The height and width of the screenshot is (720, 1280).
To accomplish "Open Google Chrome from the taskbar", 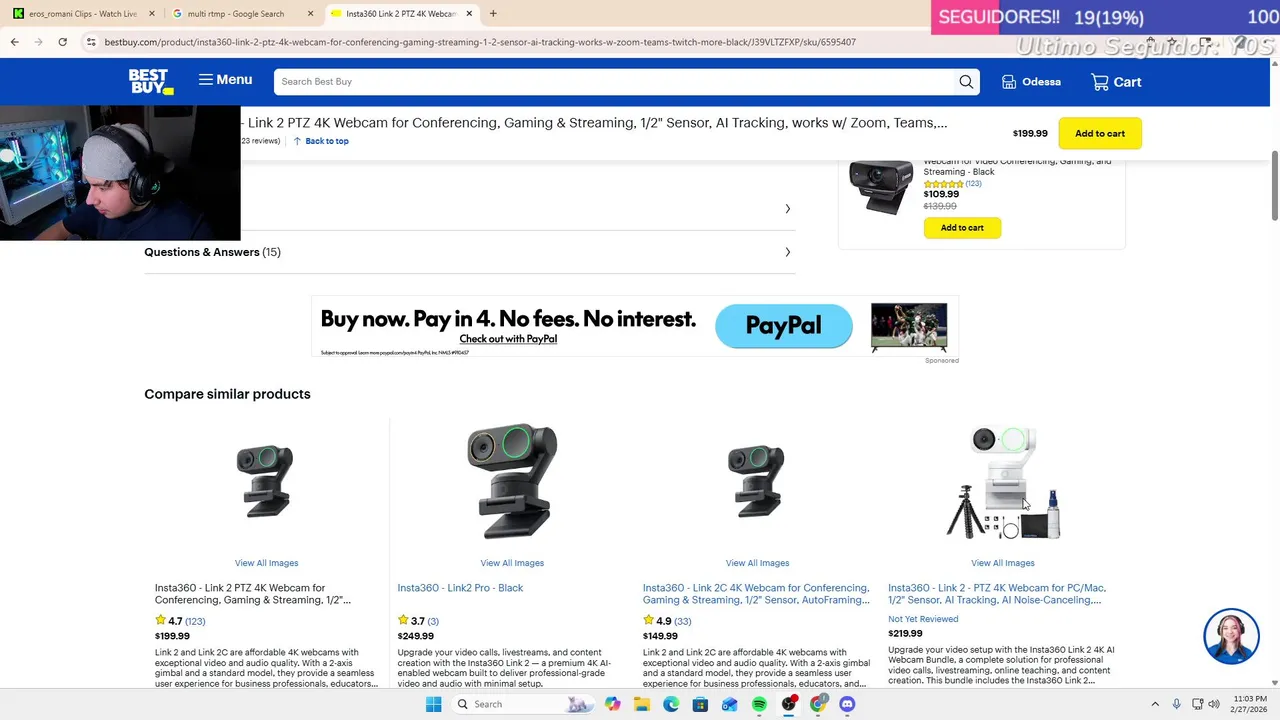I will click(818, 704).
